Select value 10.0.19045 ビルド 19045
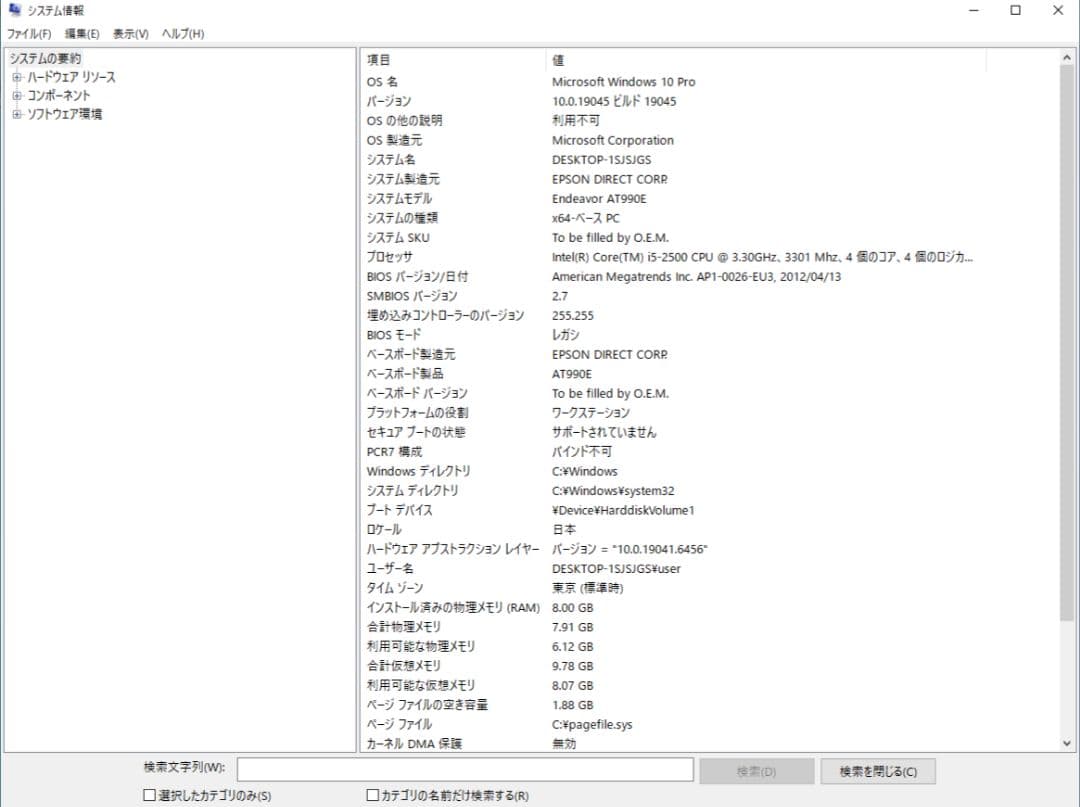Image resolution: width=1080 pixels, height=807 pixels. [614, 101]
